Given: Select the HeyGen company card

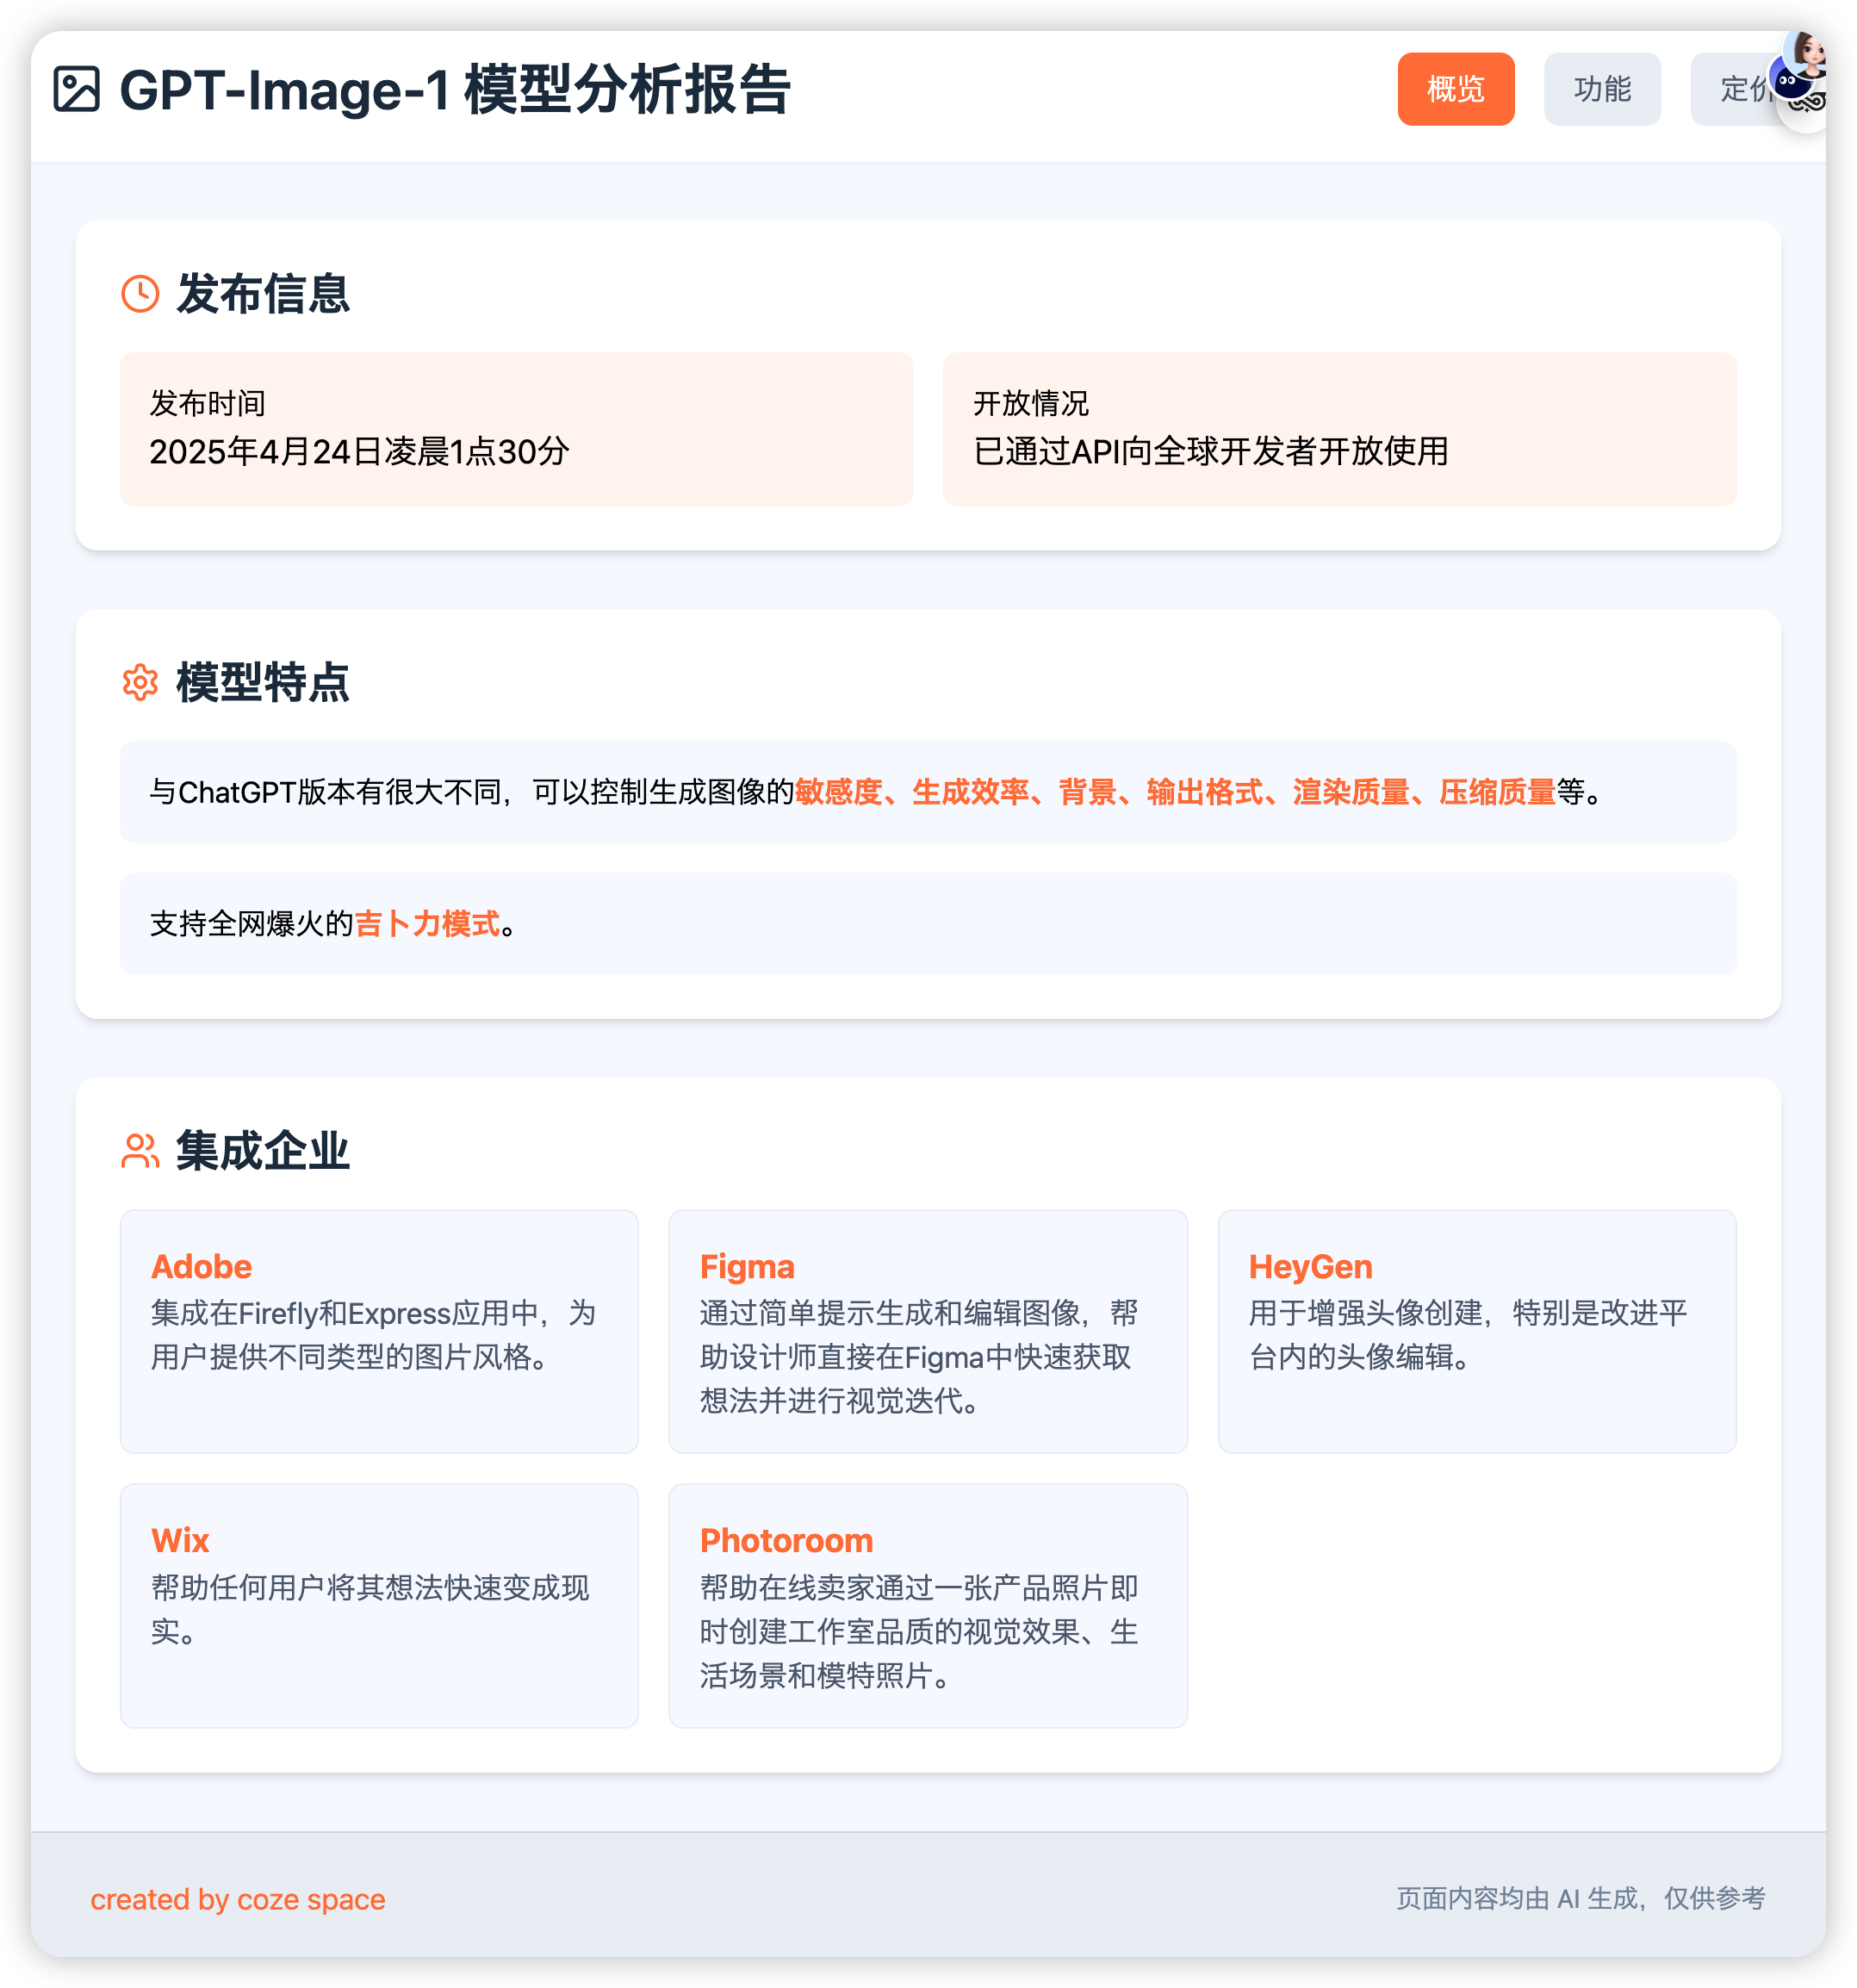Looking at the screenshot, I should tap(1477, 1331).
